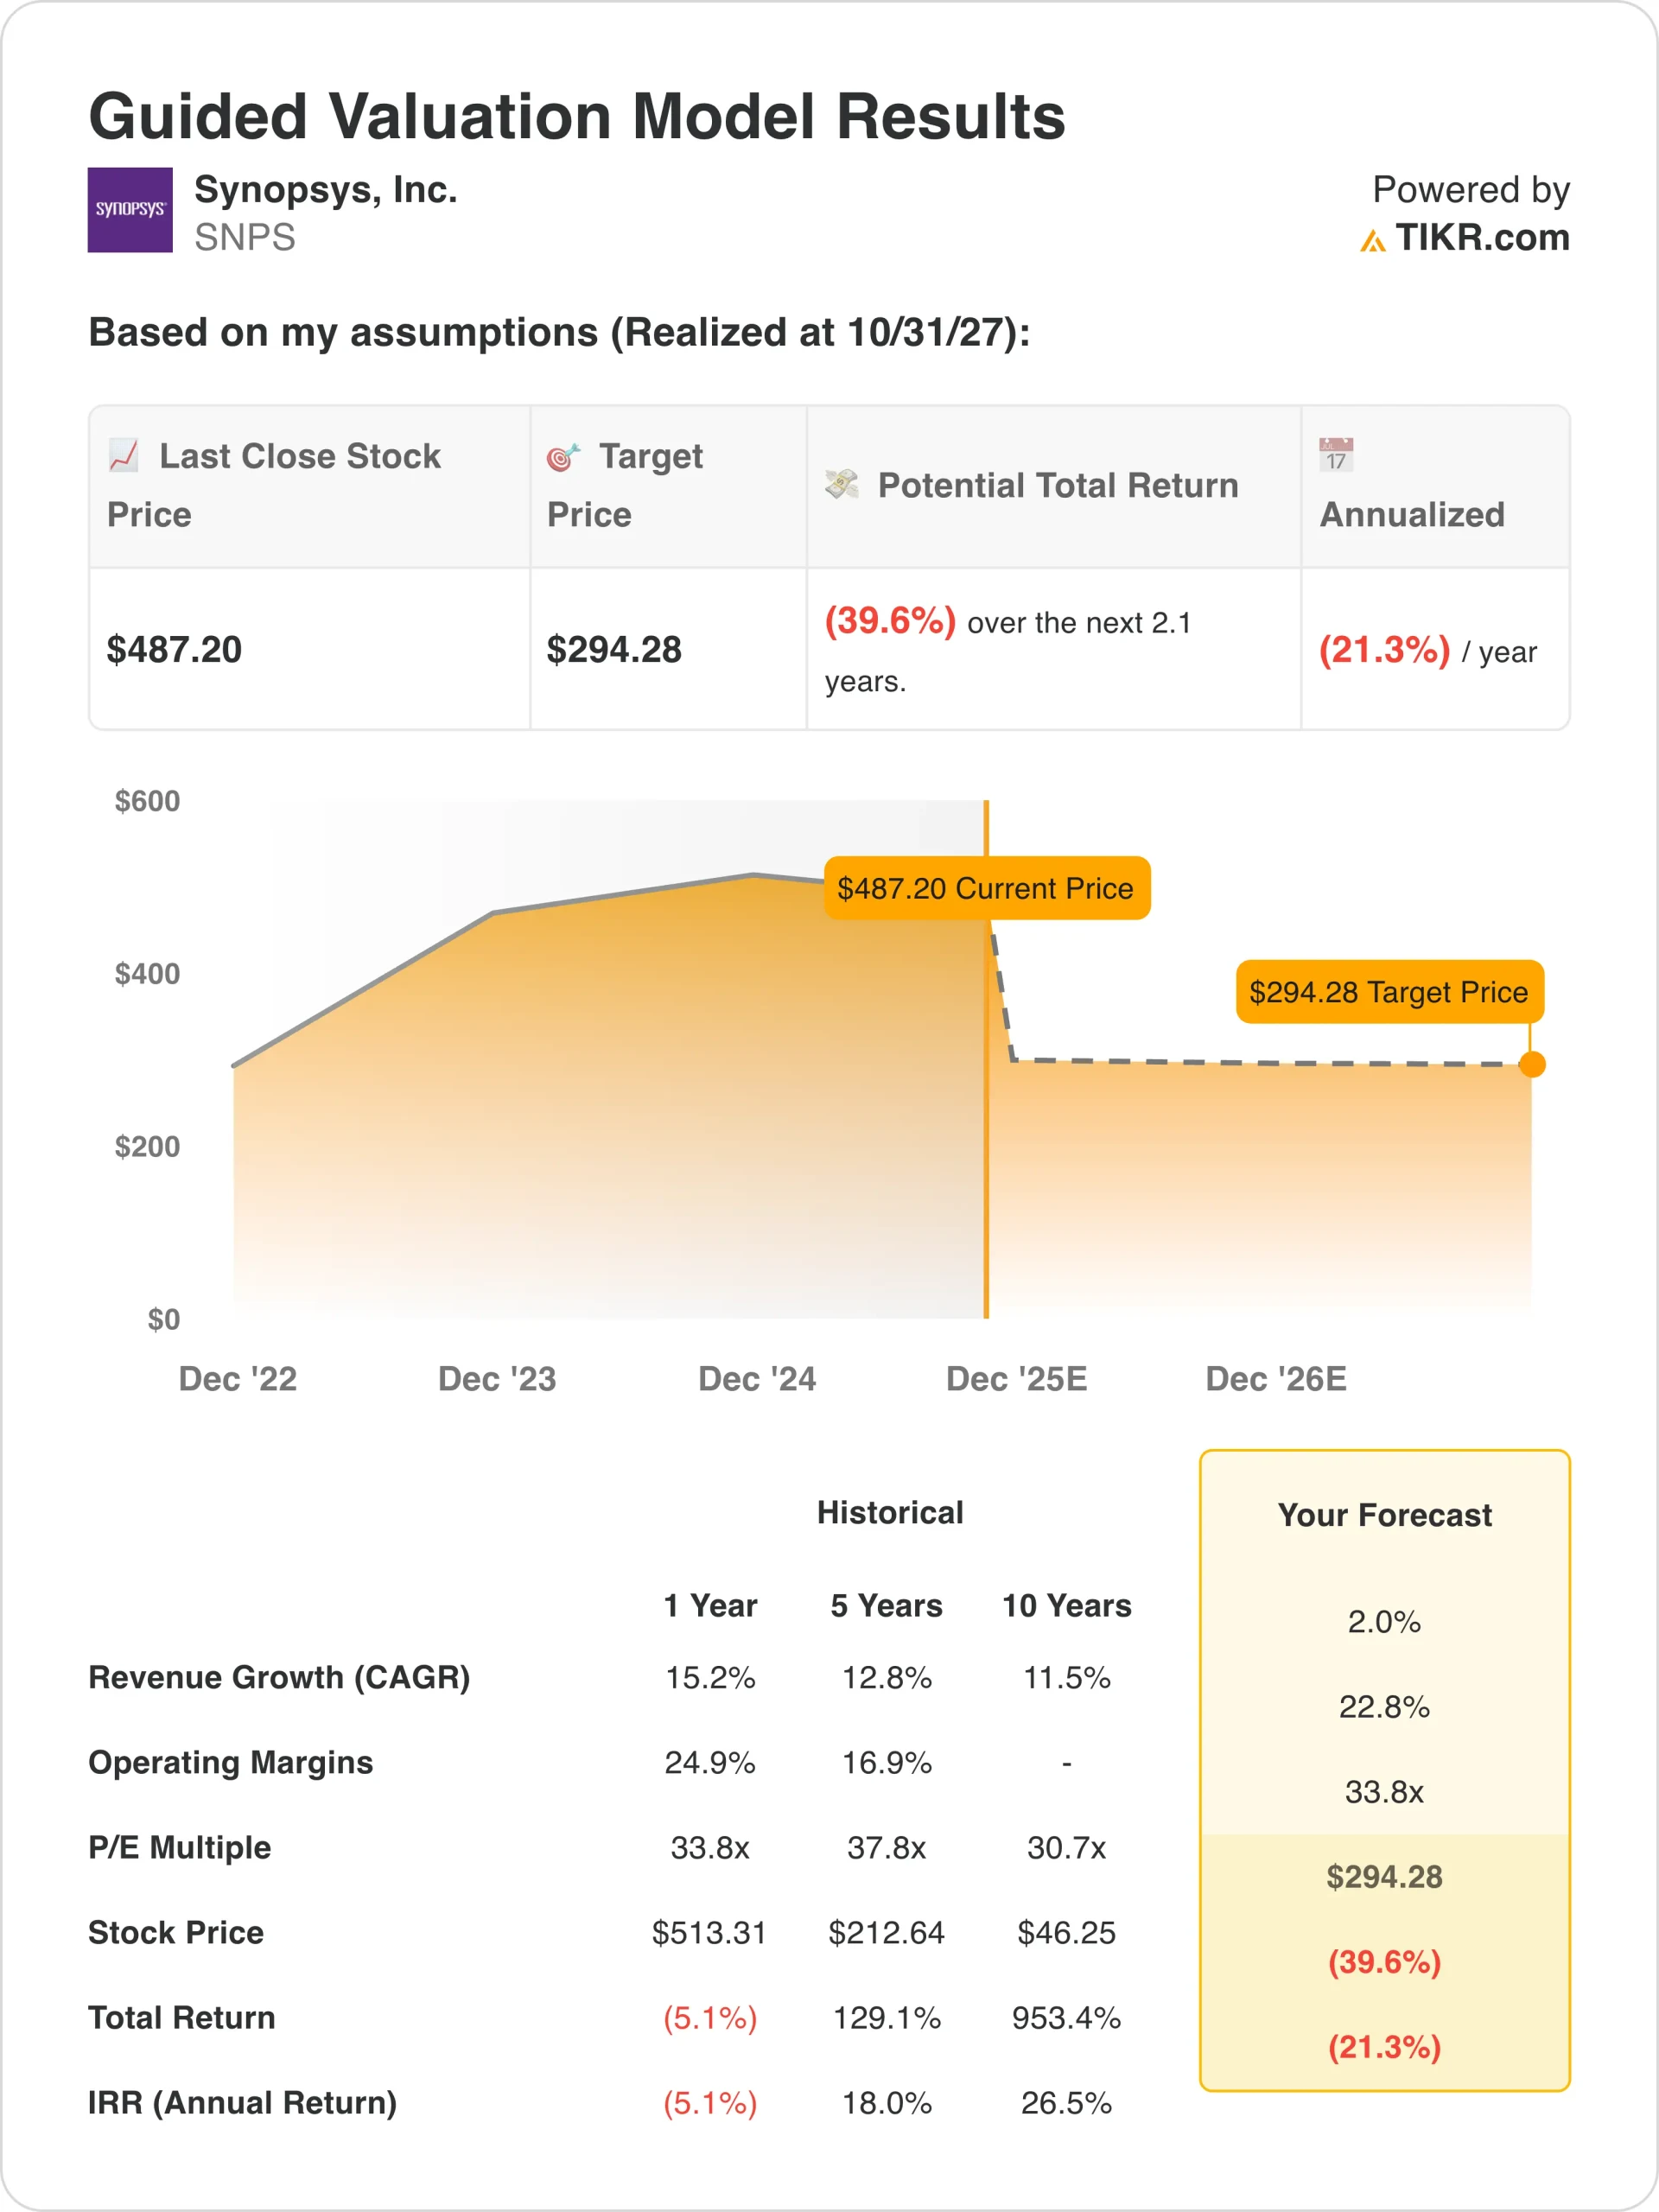The image size is (1659, 2212).
Task: Select the 5 Years historical column header
Action: click(x=886, y=1606)
